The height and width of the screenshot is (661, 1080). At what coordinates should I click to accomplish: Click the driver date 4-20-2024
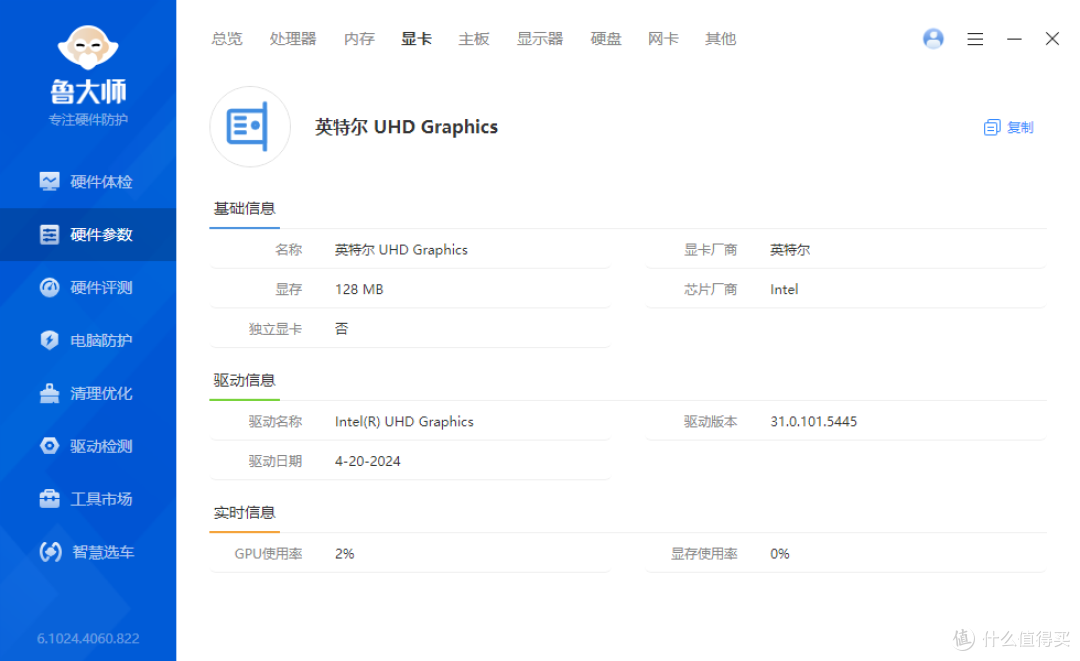(x=368, y=461)
